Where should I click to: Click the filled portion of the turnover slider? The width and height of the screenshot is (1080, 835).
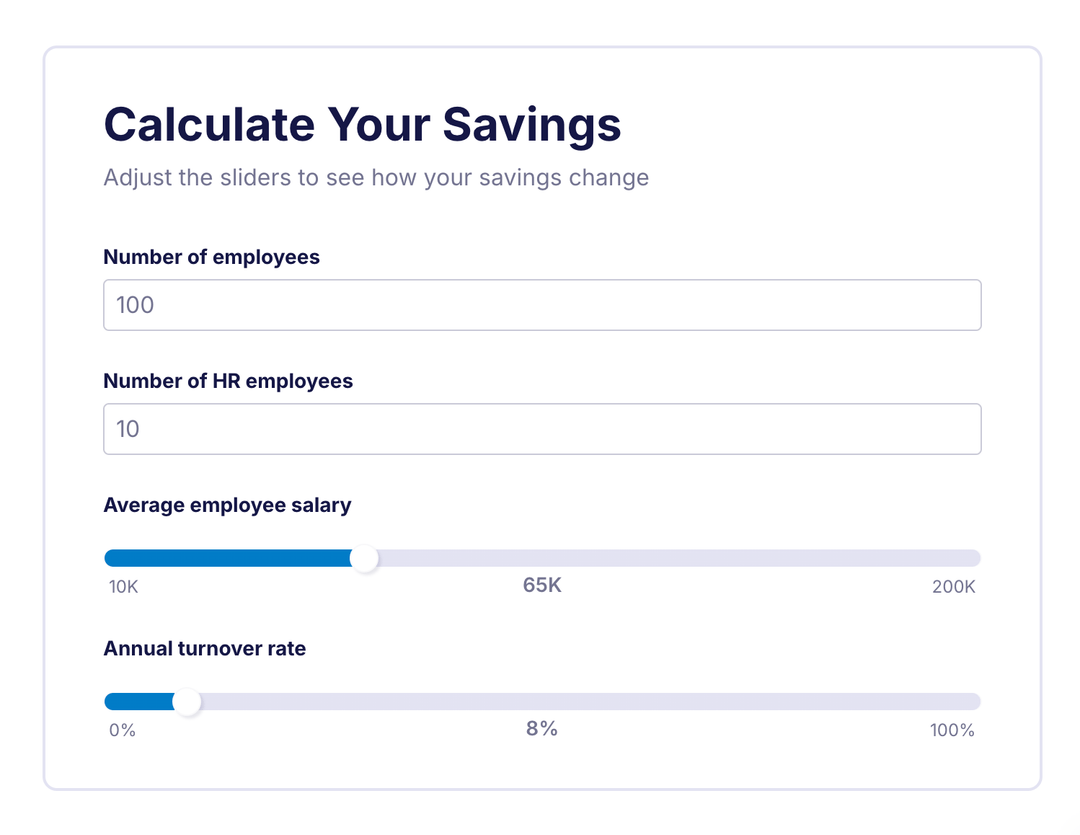coord(145,701)
